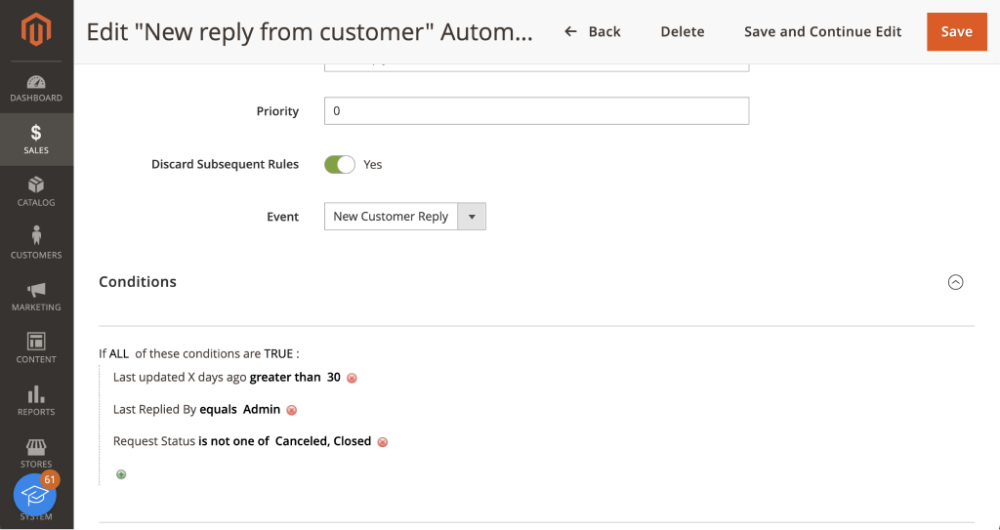Click the blue graduation cap help badge
This screenshot has width=1000, height=530.
[x=35, y=495]
